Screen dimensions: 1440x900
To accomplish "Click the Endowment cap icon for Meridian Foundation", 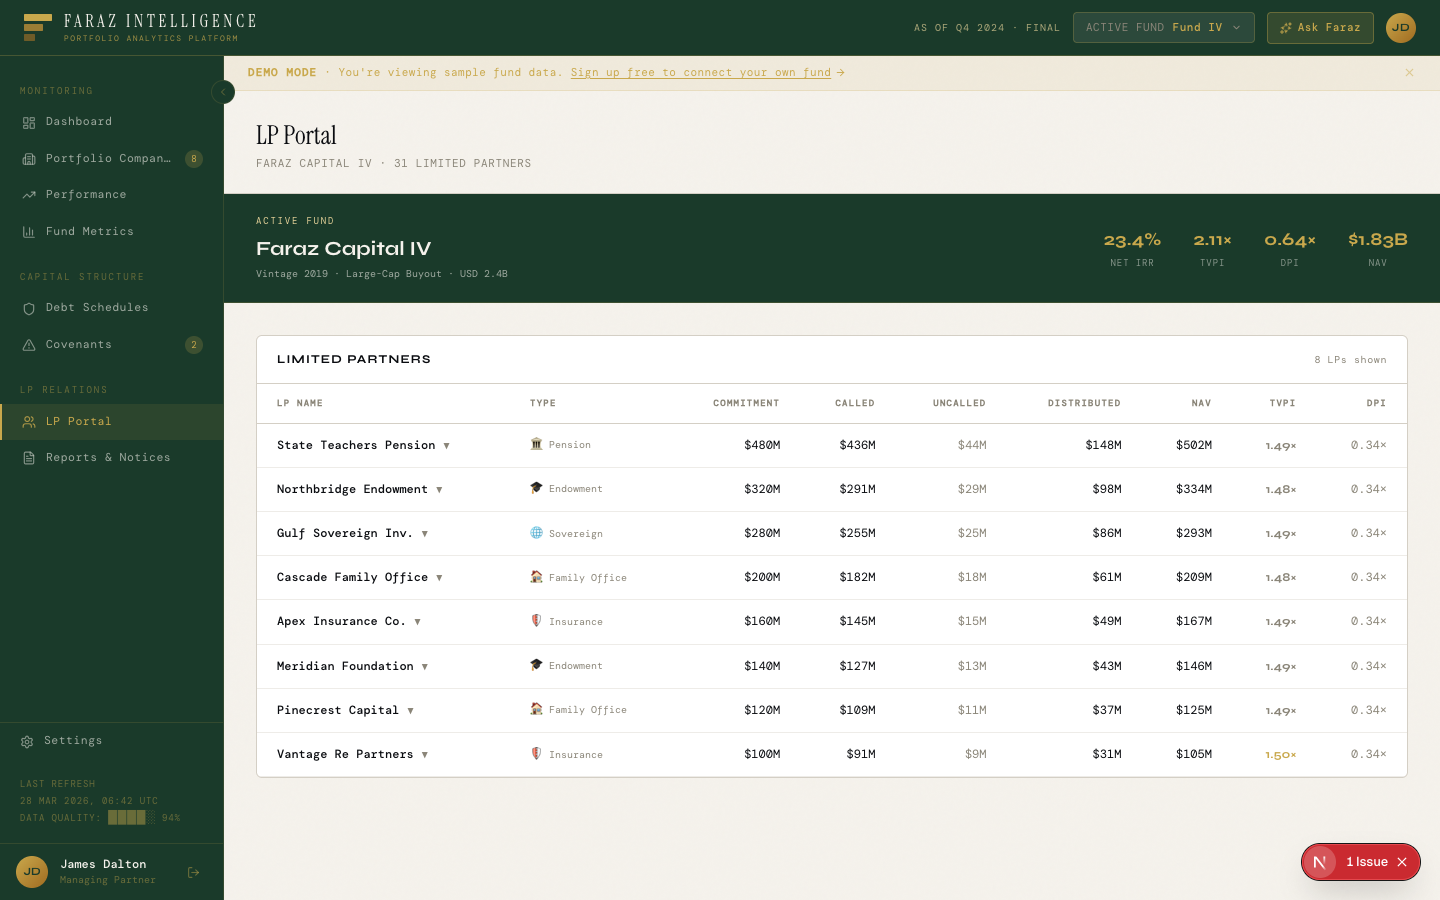I will tap(536, 665).
